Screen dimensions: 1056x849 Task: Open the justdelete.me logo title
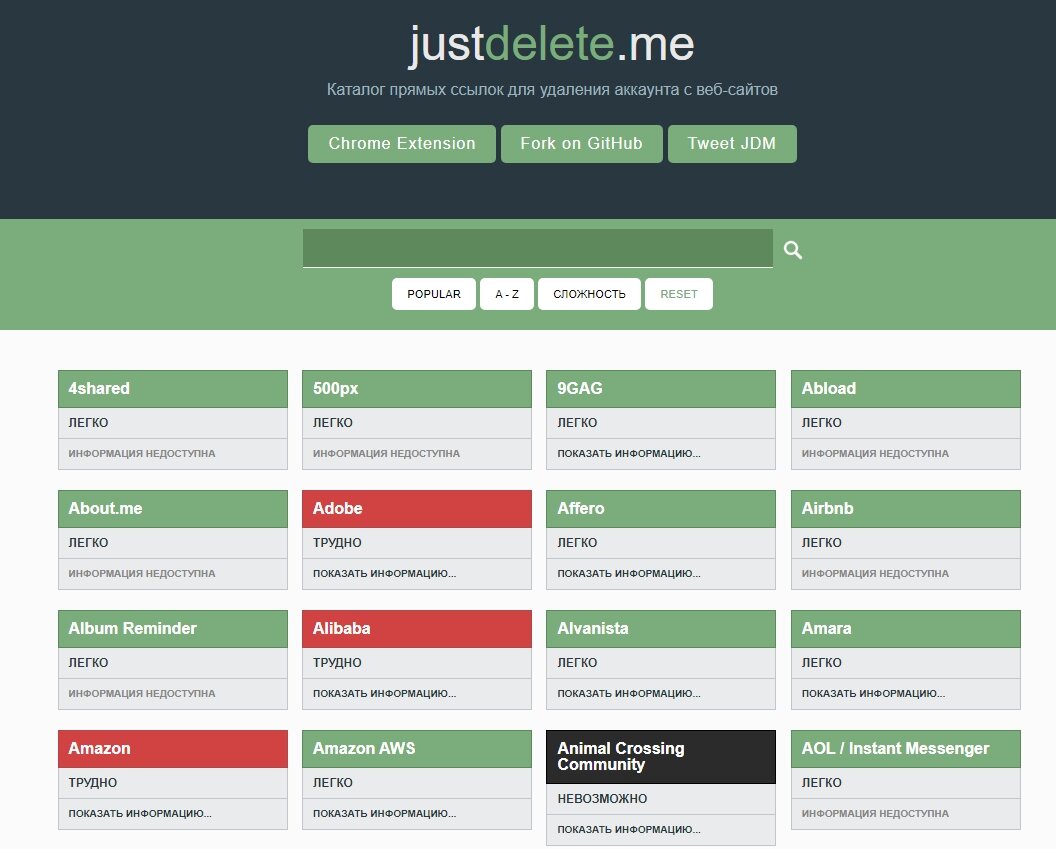(x=552, y=44)
